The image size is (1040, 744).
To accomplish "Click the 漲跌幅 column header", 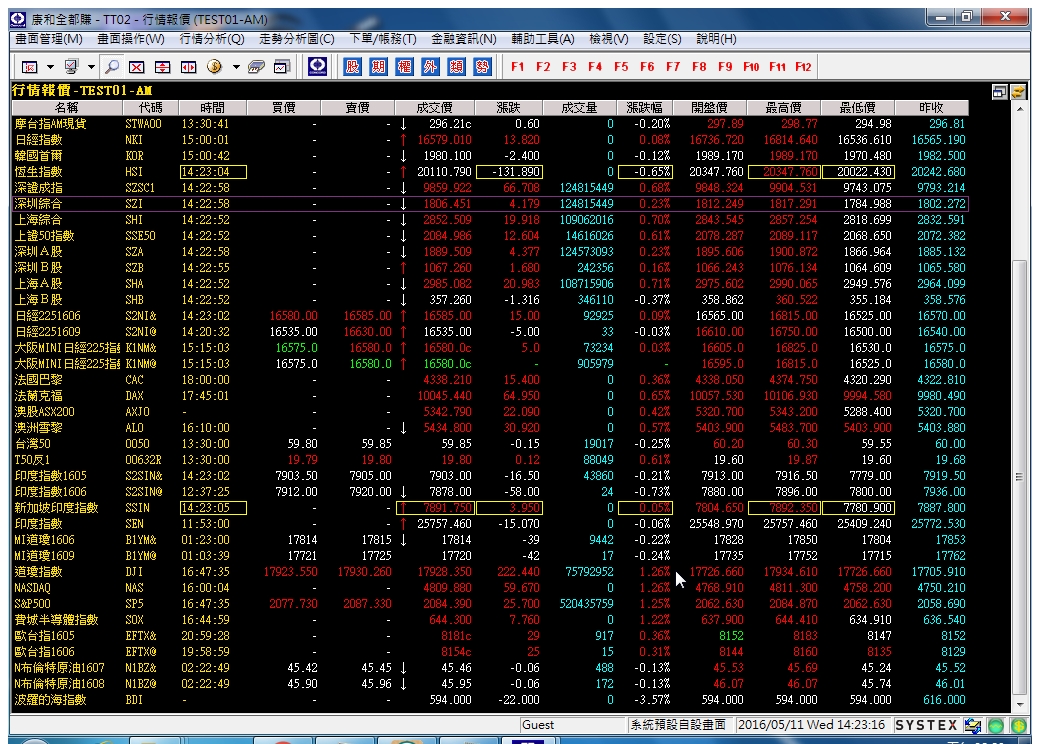I will (644, 107).
